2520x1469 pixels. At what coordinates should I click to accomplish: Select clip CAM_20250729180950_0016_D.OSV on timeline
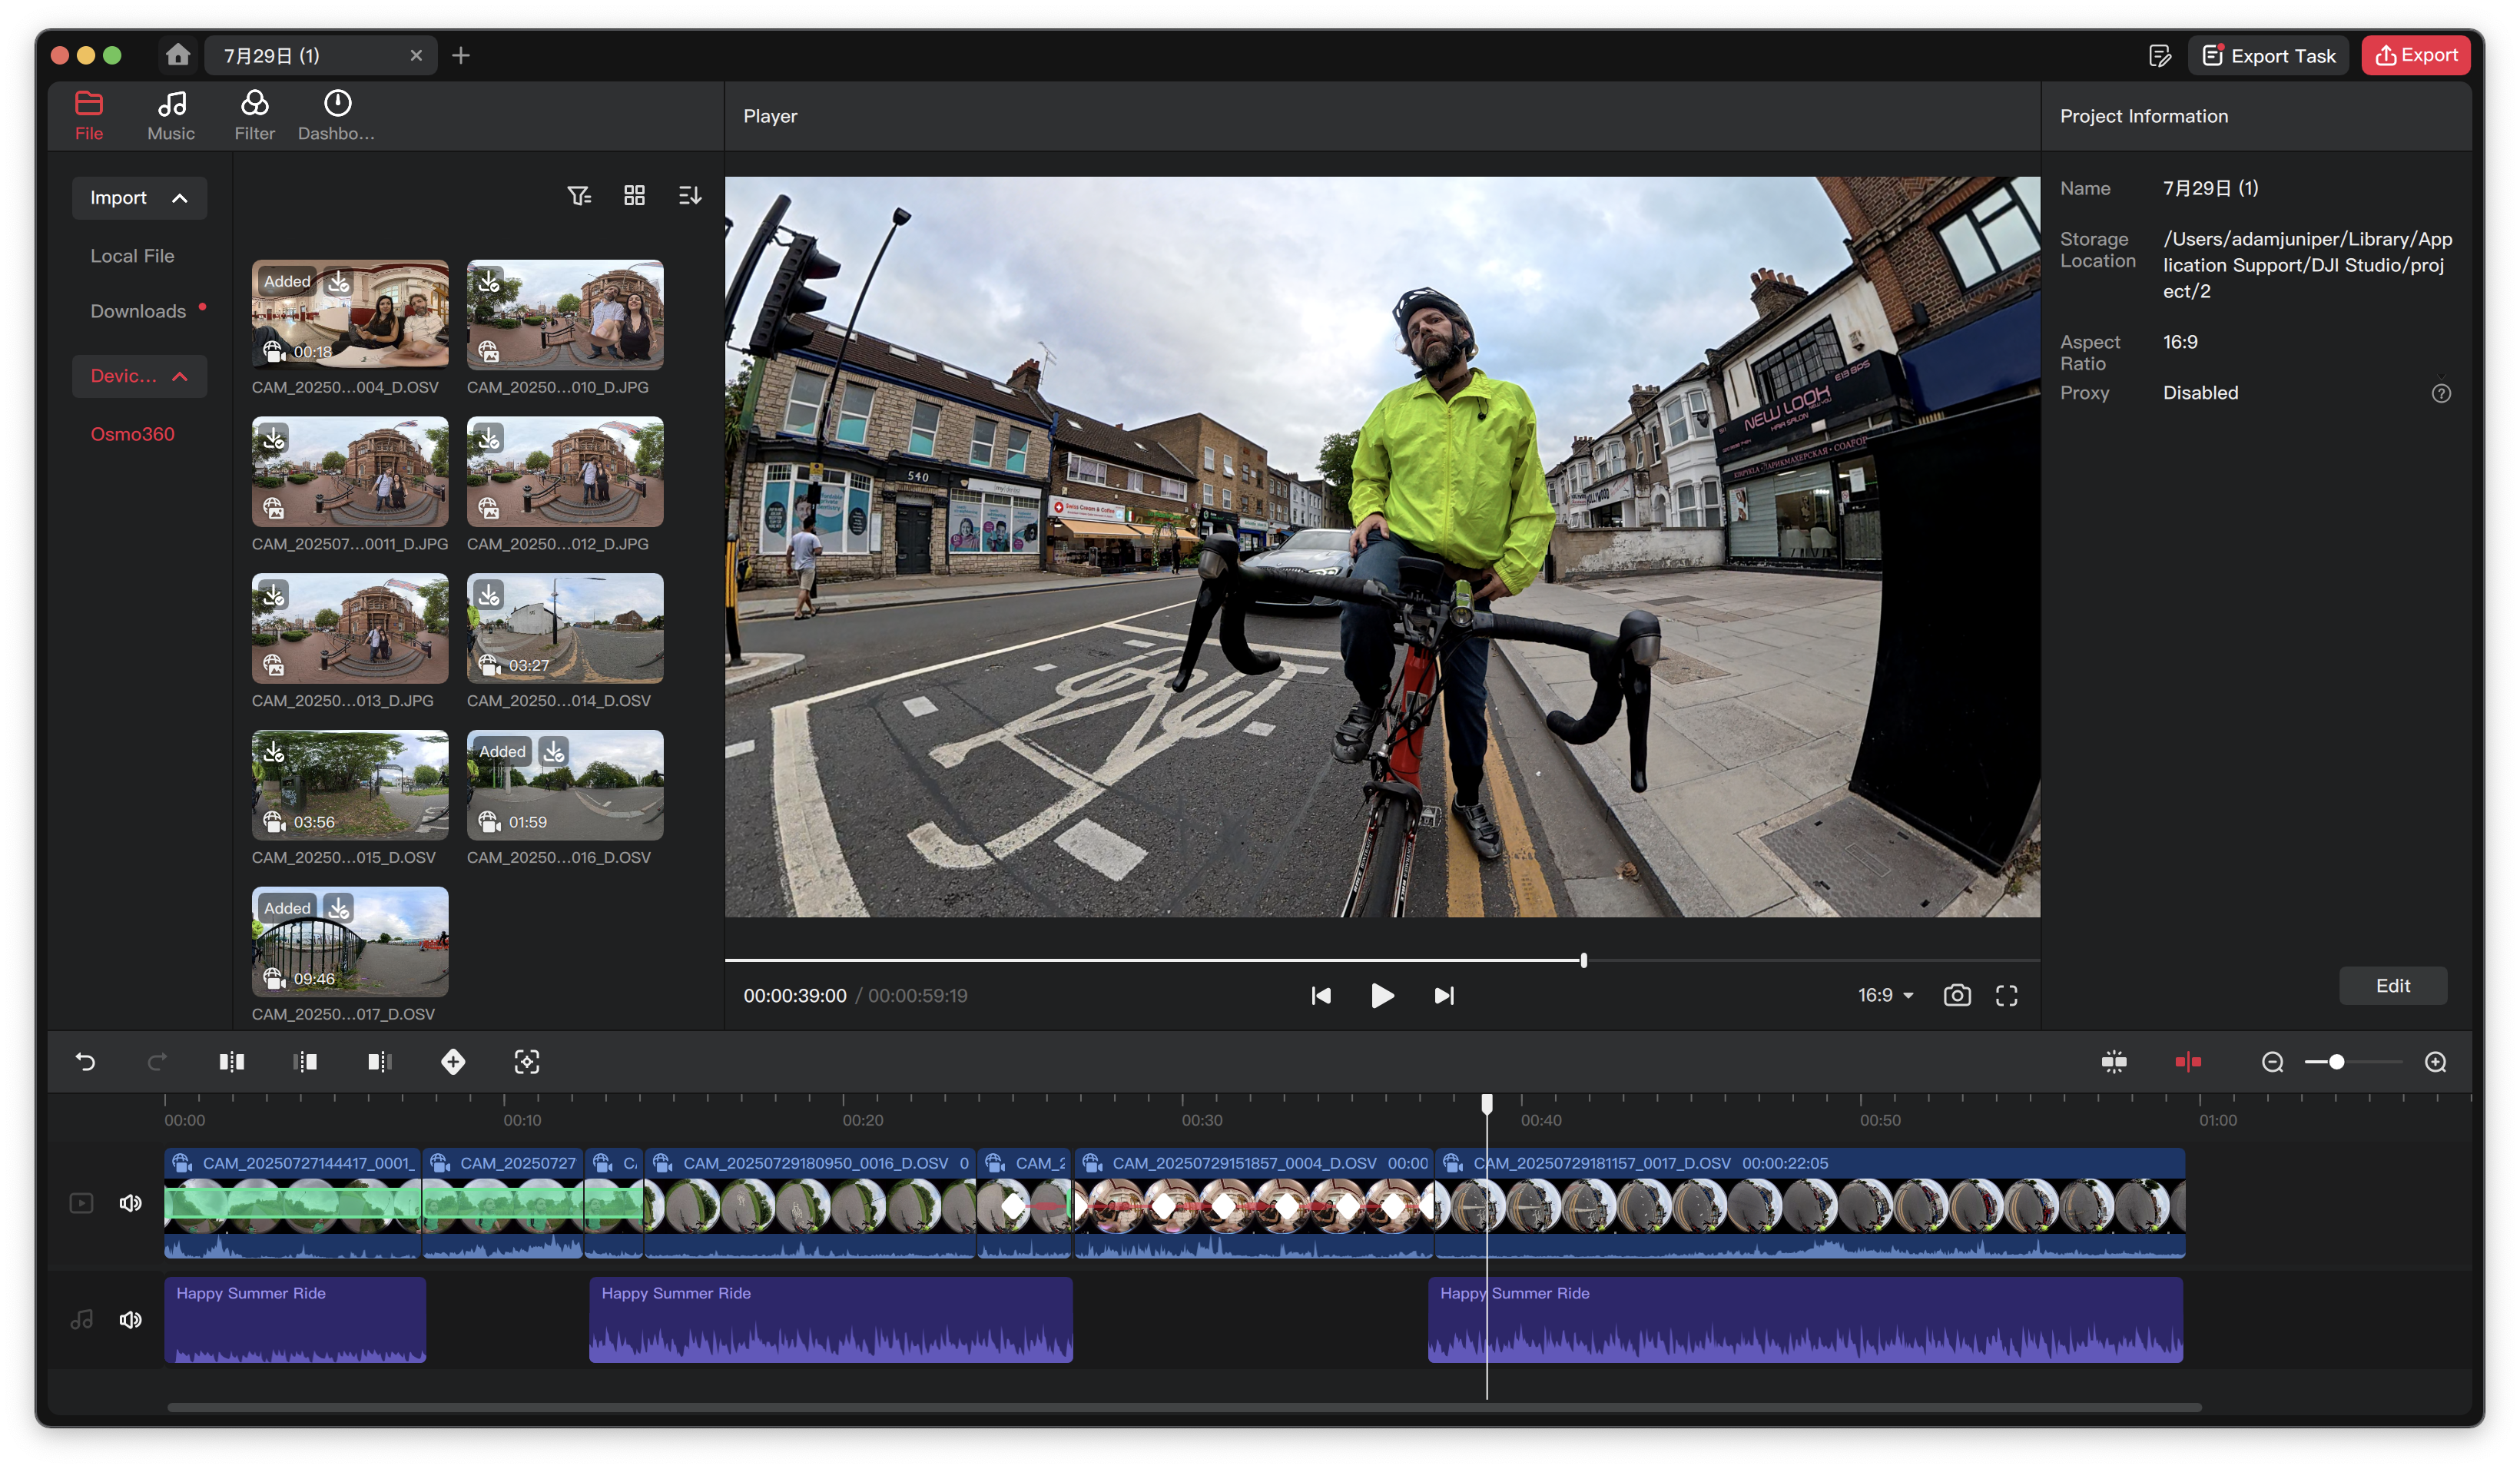809,1202
